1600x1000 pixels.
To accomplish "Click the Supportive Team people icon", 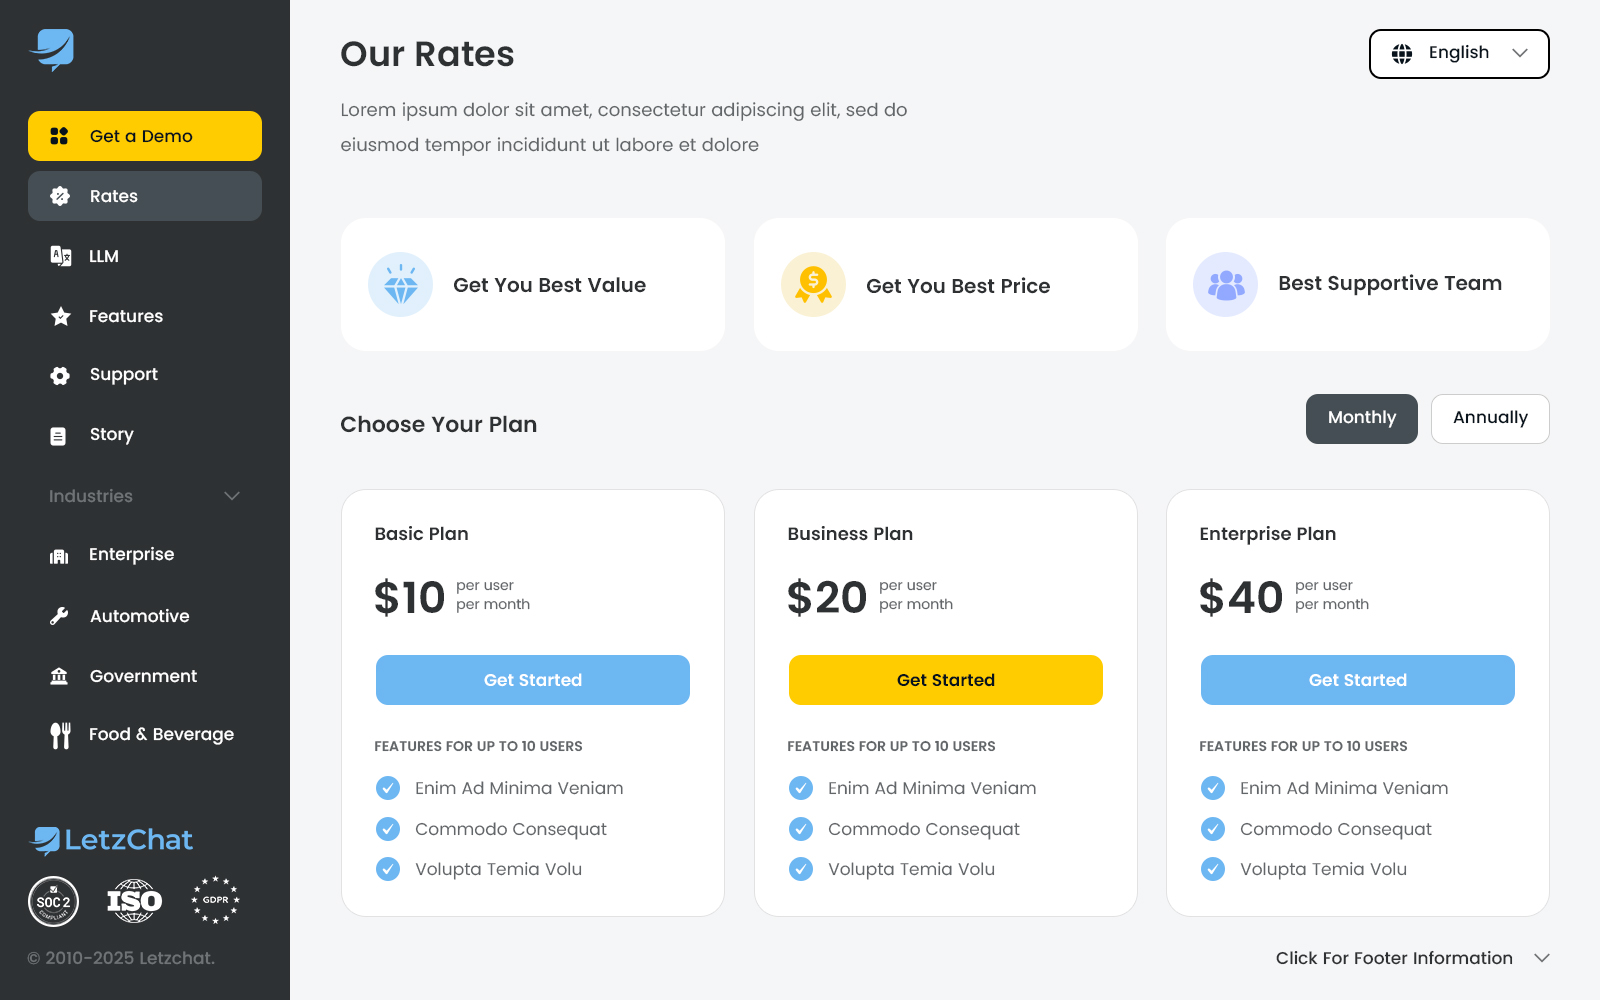I will (x=1225, y=285).
